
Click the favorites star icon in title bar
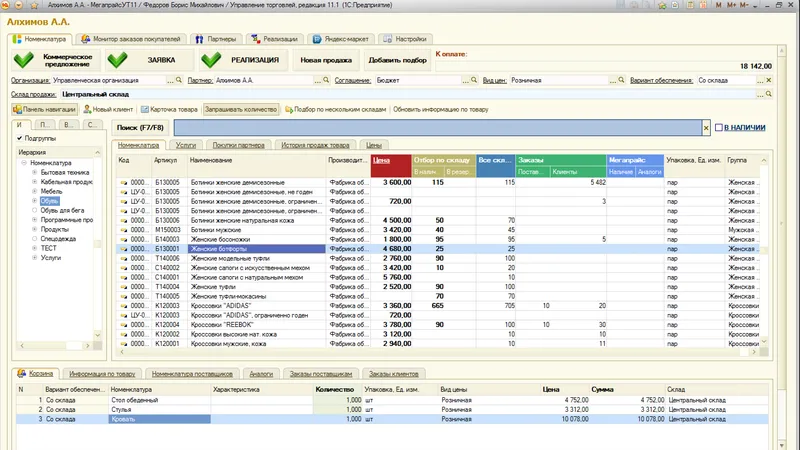pos(35,5)
